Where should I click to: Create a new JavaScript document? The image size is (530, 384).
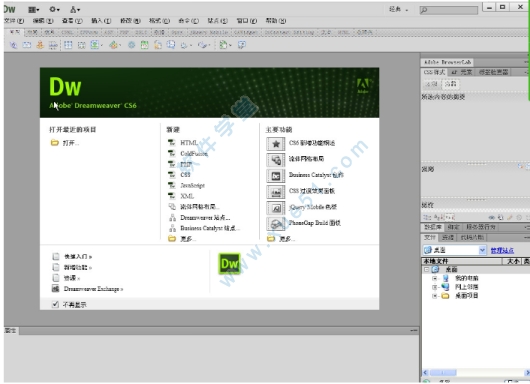(x=186, y=186)
